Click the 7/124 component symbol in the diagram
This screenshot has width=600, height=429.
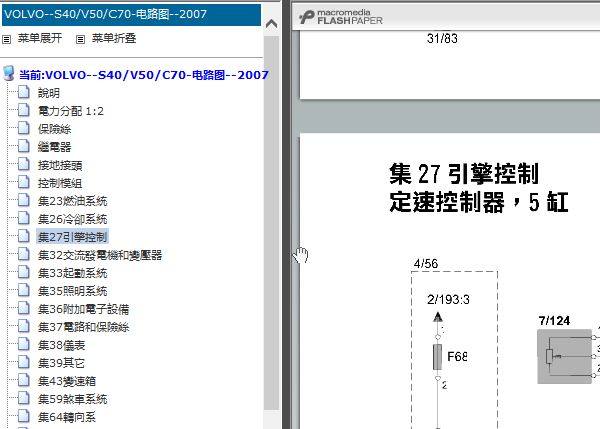click(x=564, y=356)
